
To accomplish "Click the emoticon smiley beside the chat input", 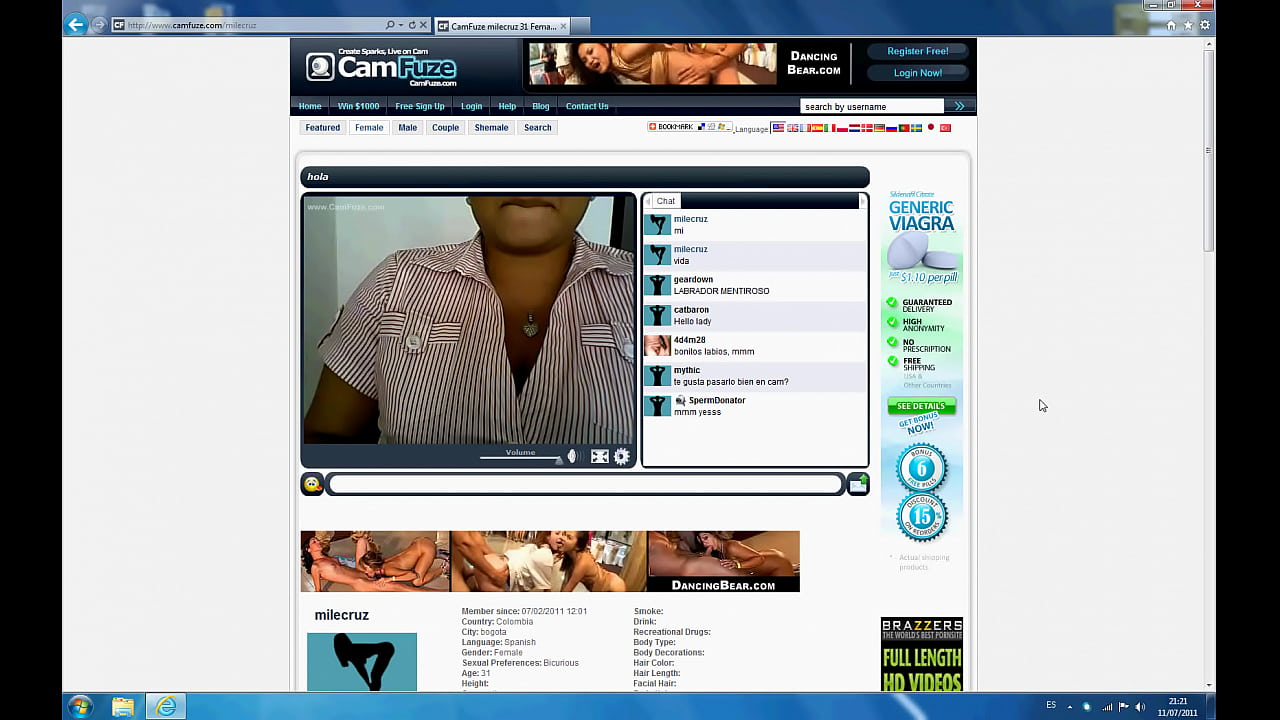I will (x=312, y=484).
